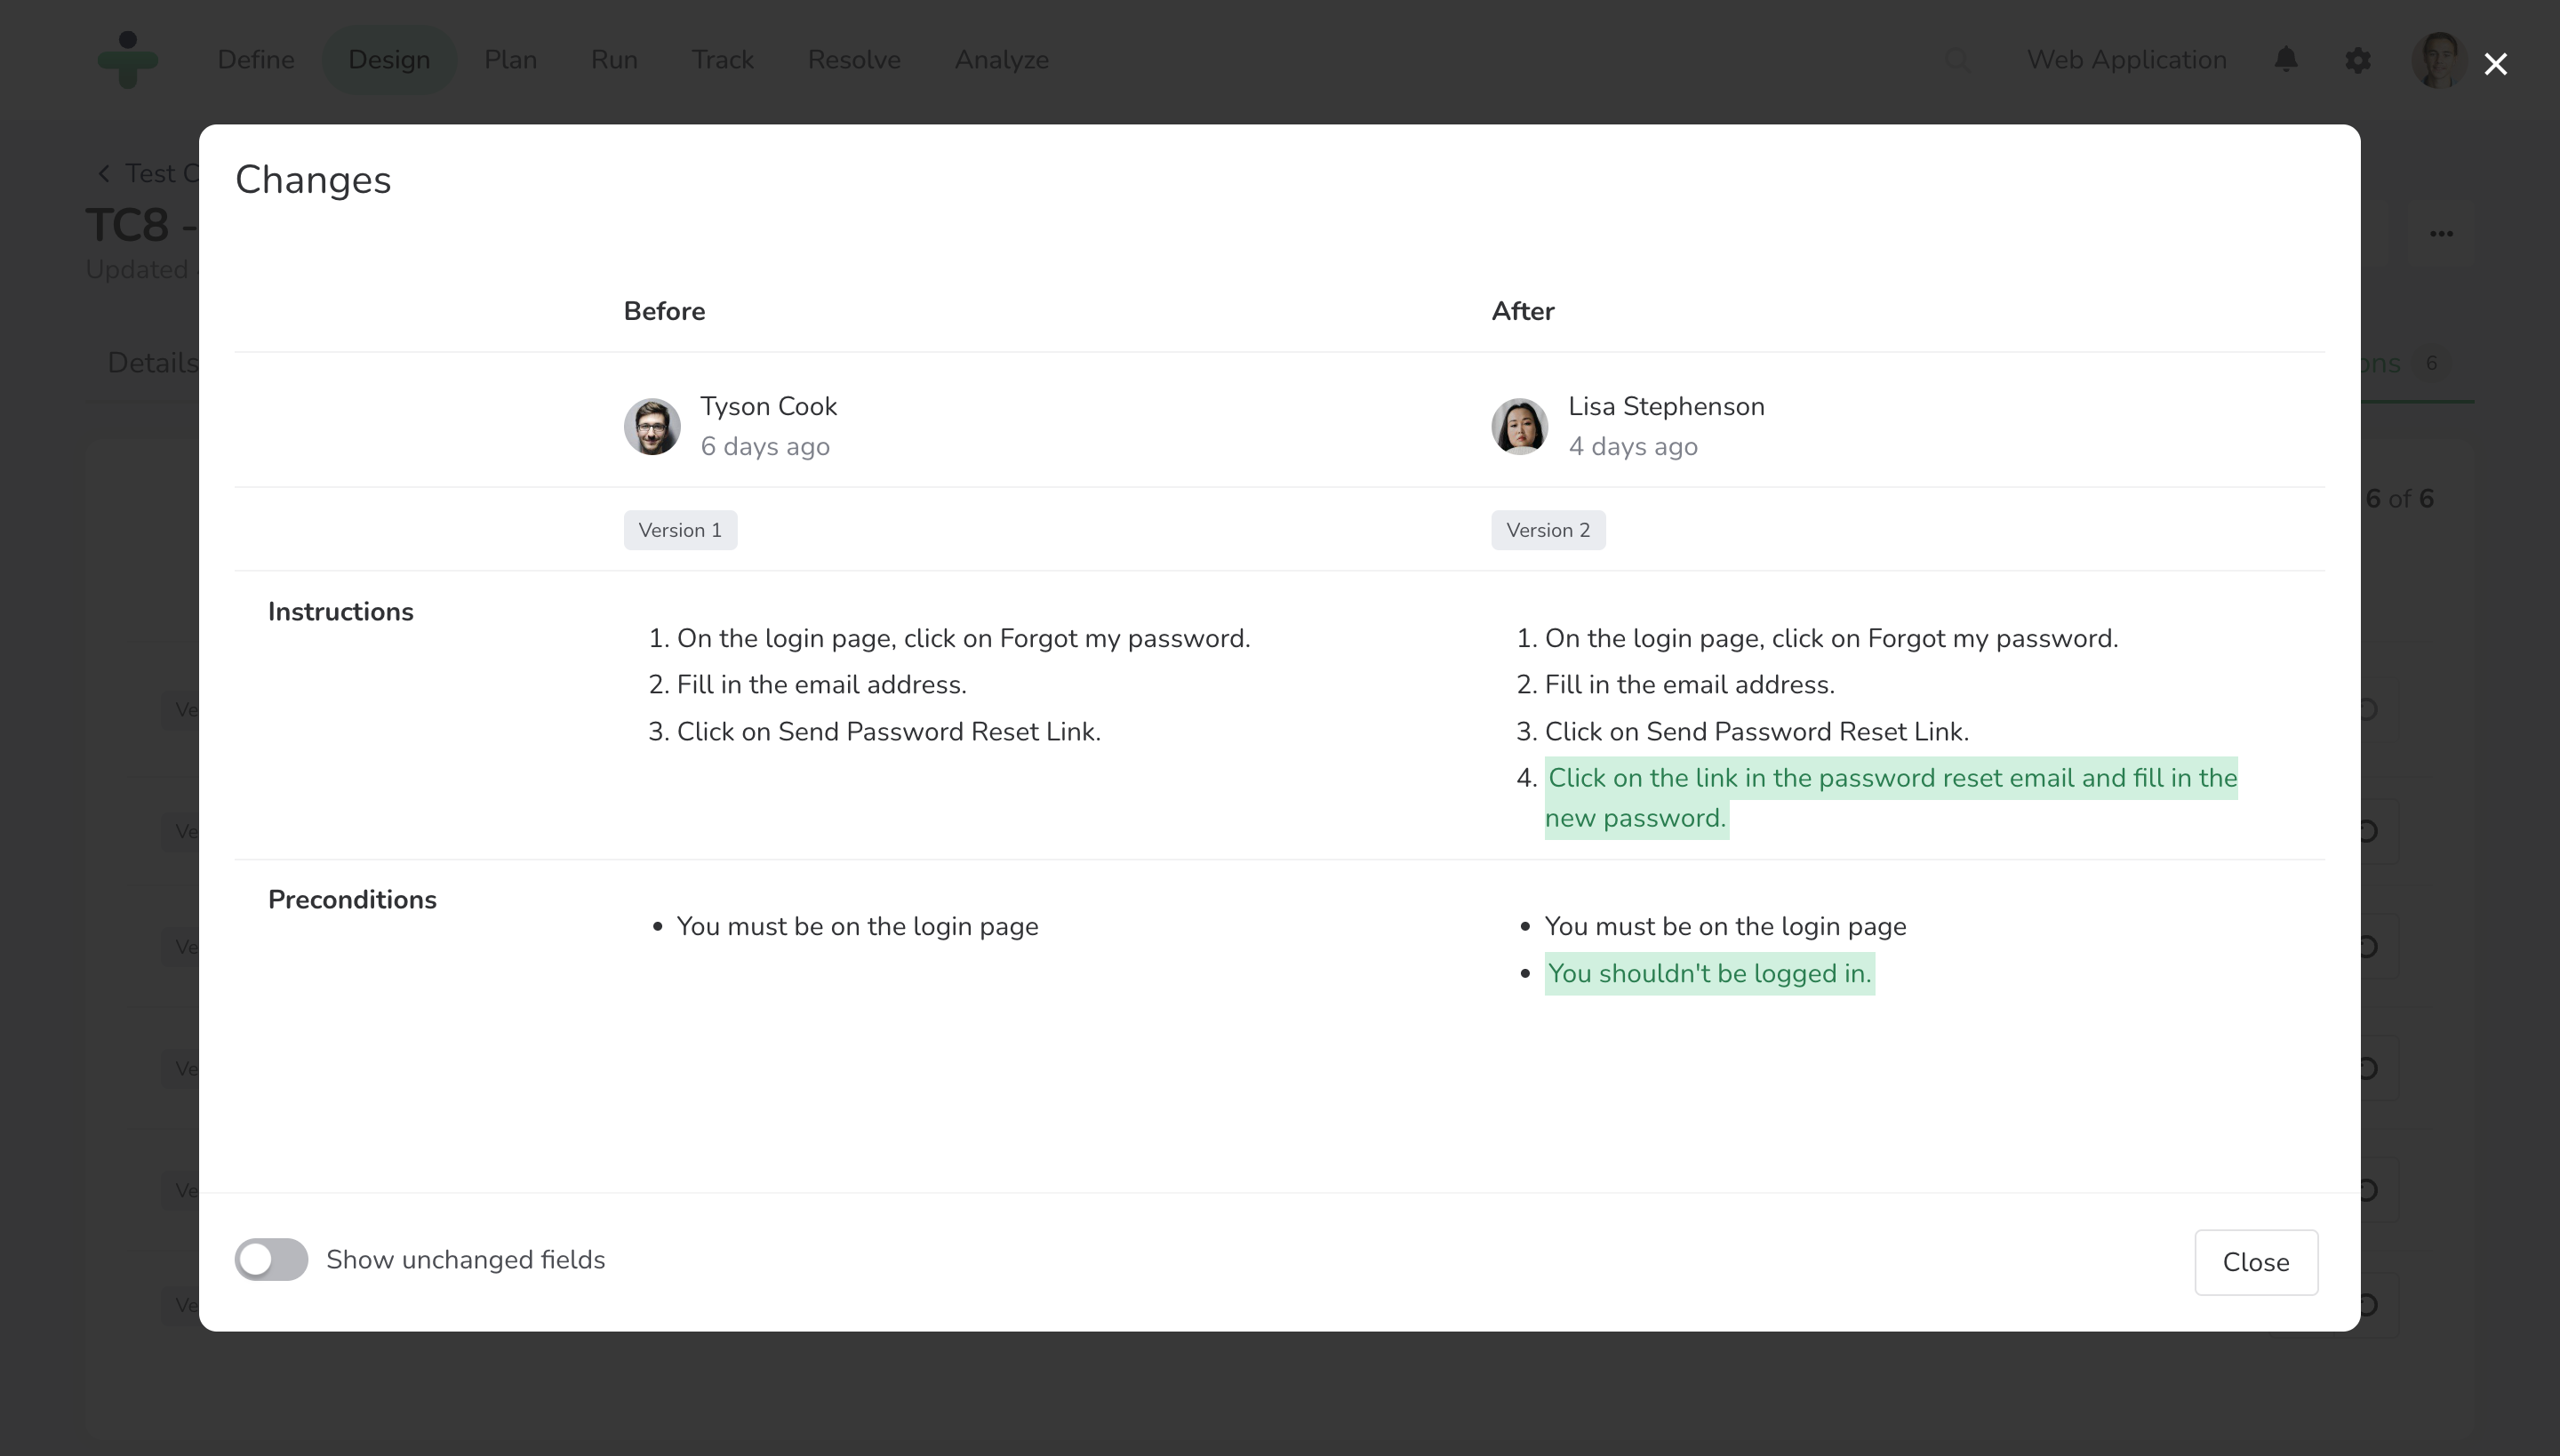Click the Close button in Changes dialog
The height and width of the screenshot is (1456, 2560).
click(2256, 1262)
